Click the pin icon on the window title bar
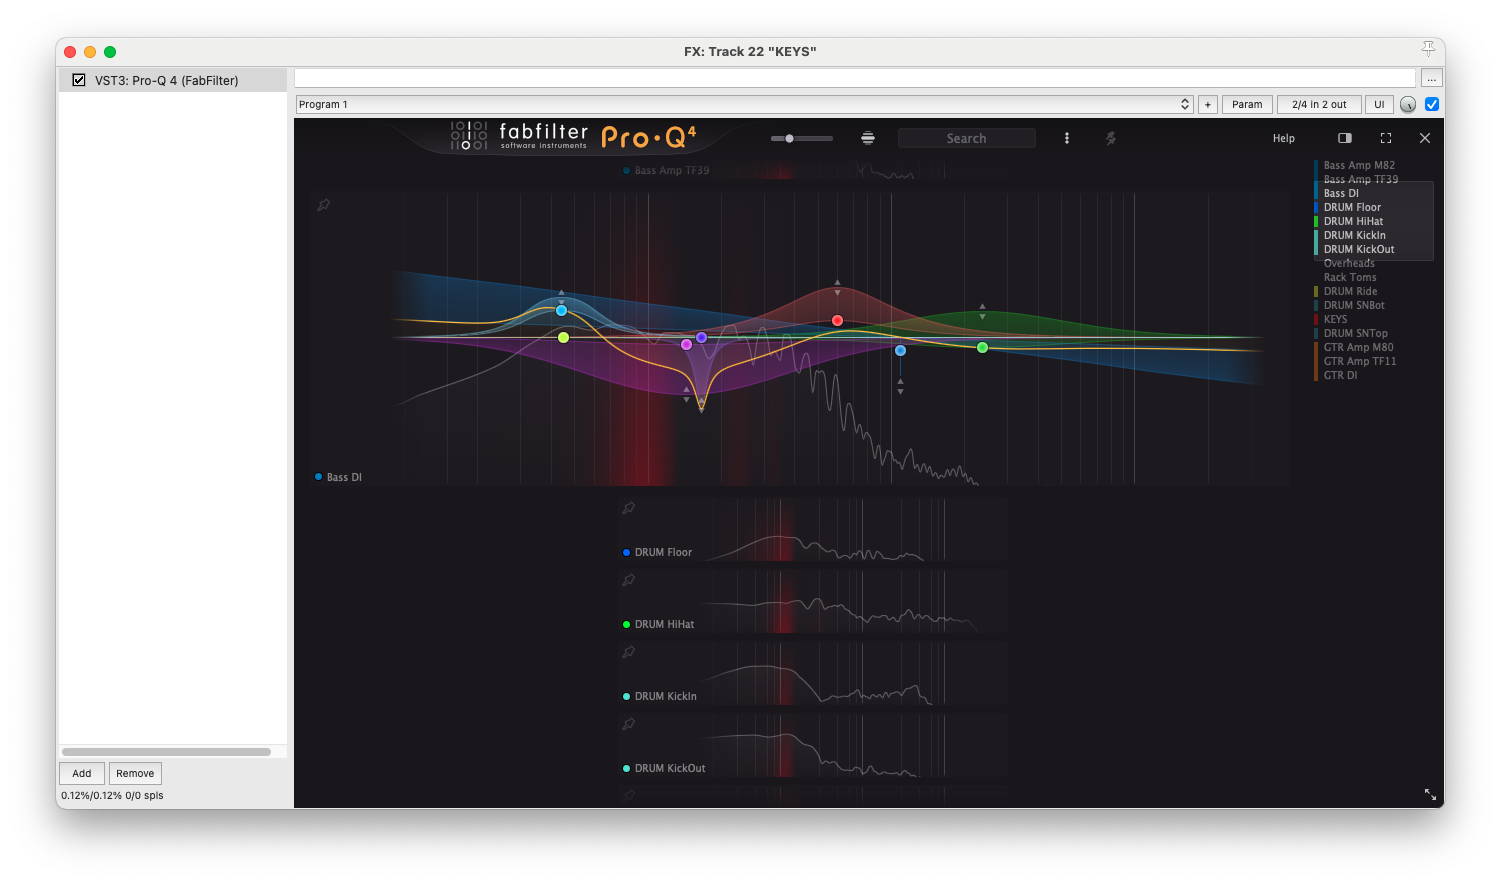 coord(1428,49)
